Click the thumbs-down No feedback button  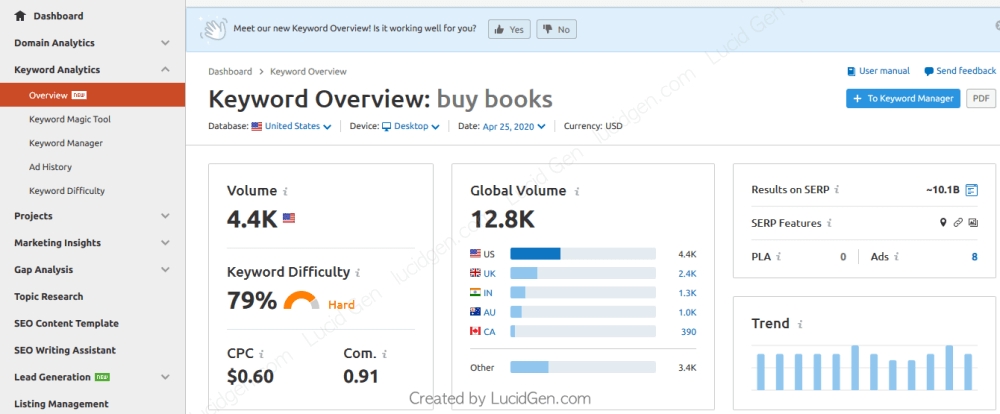[556, 30]
